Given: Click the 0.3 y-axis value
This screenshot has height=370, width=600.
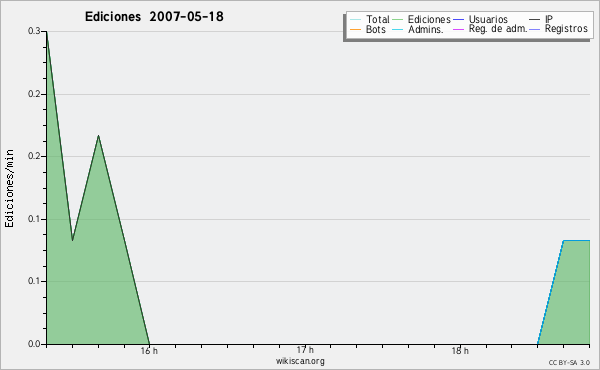Looking at the screenshot, I should tap(34, 31).
